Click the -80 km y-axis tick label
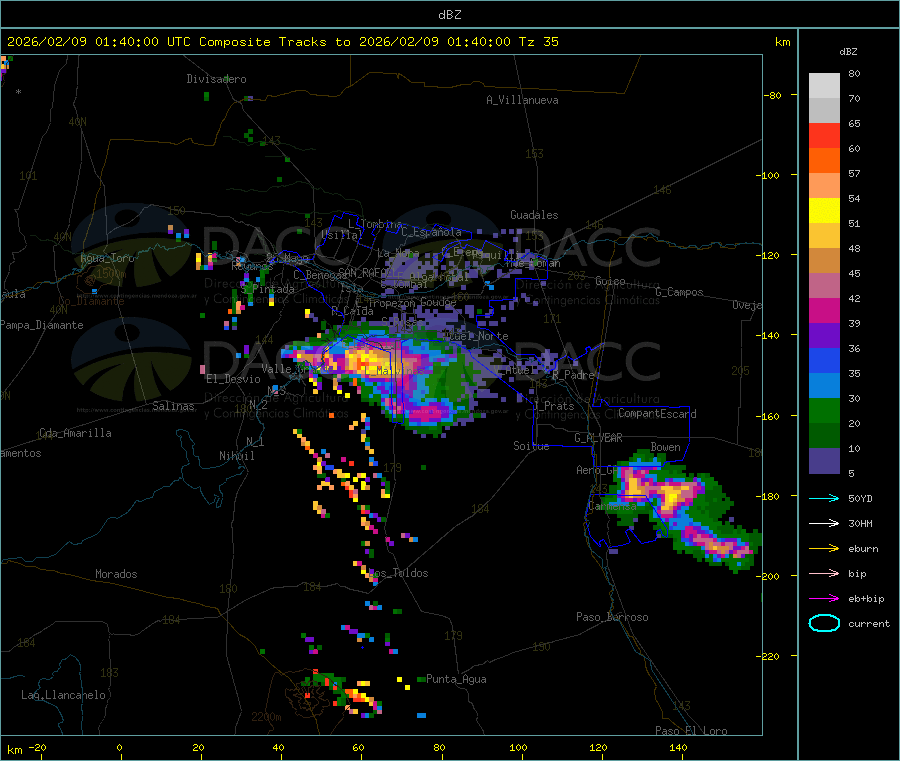 773,95
